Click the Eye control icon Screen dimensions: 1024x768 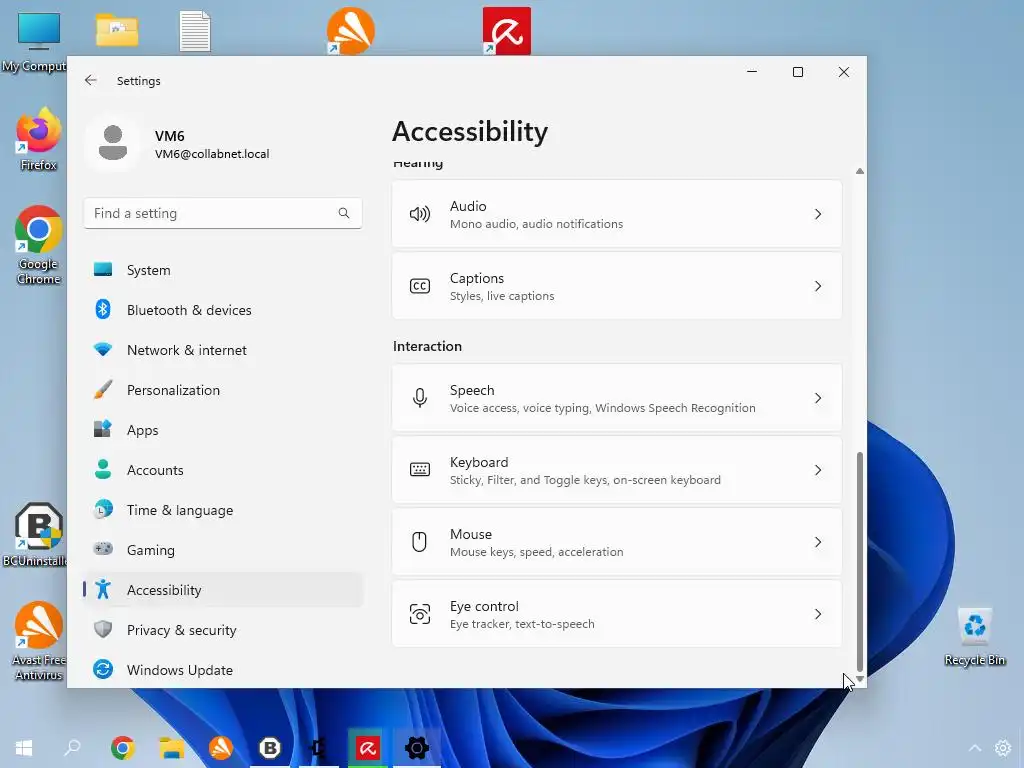tap(419, 614)
